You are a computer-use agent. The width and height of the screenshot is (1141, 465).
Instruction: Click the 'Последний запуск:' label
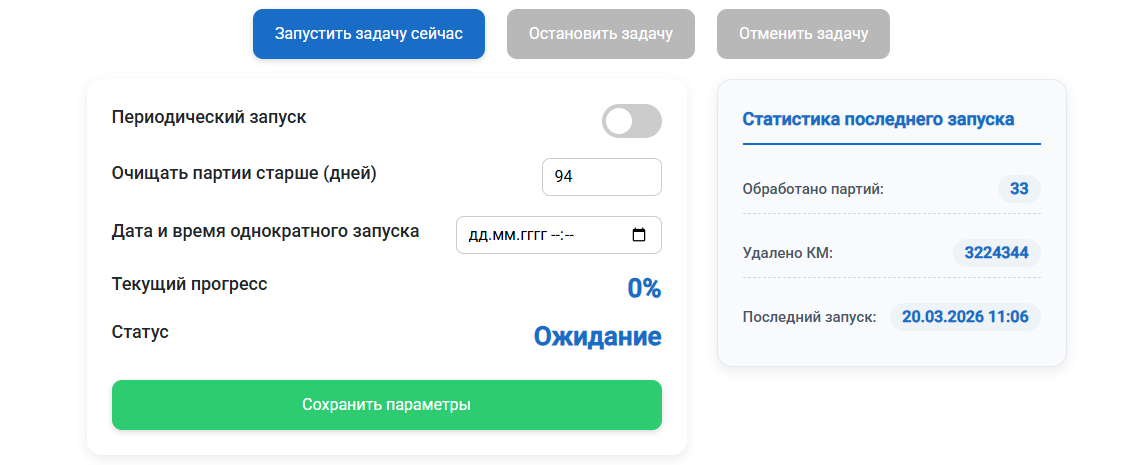(x=809, y=317)
